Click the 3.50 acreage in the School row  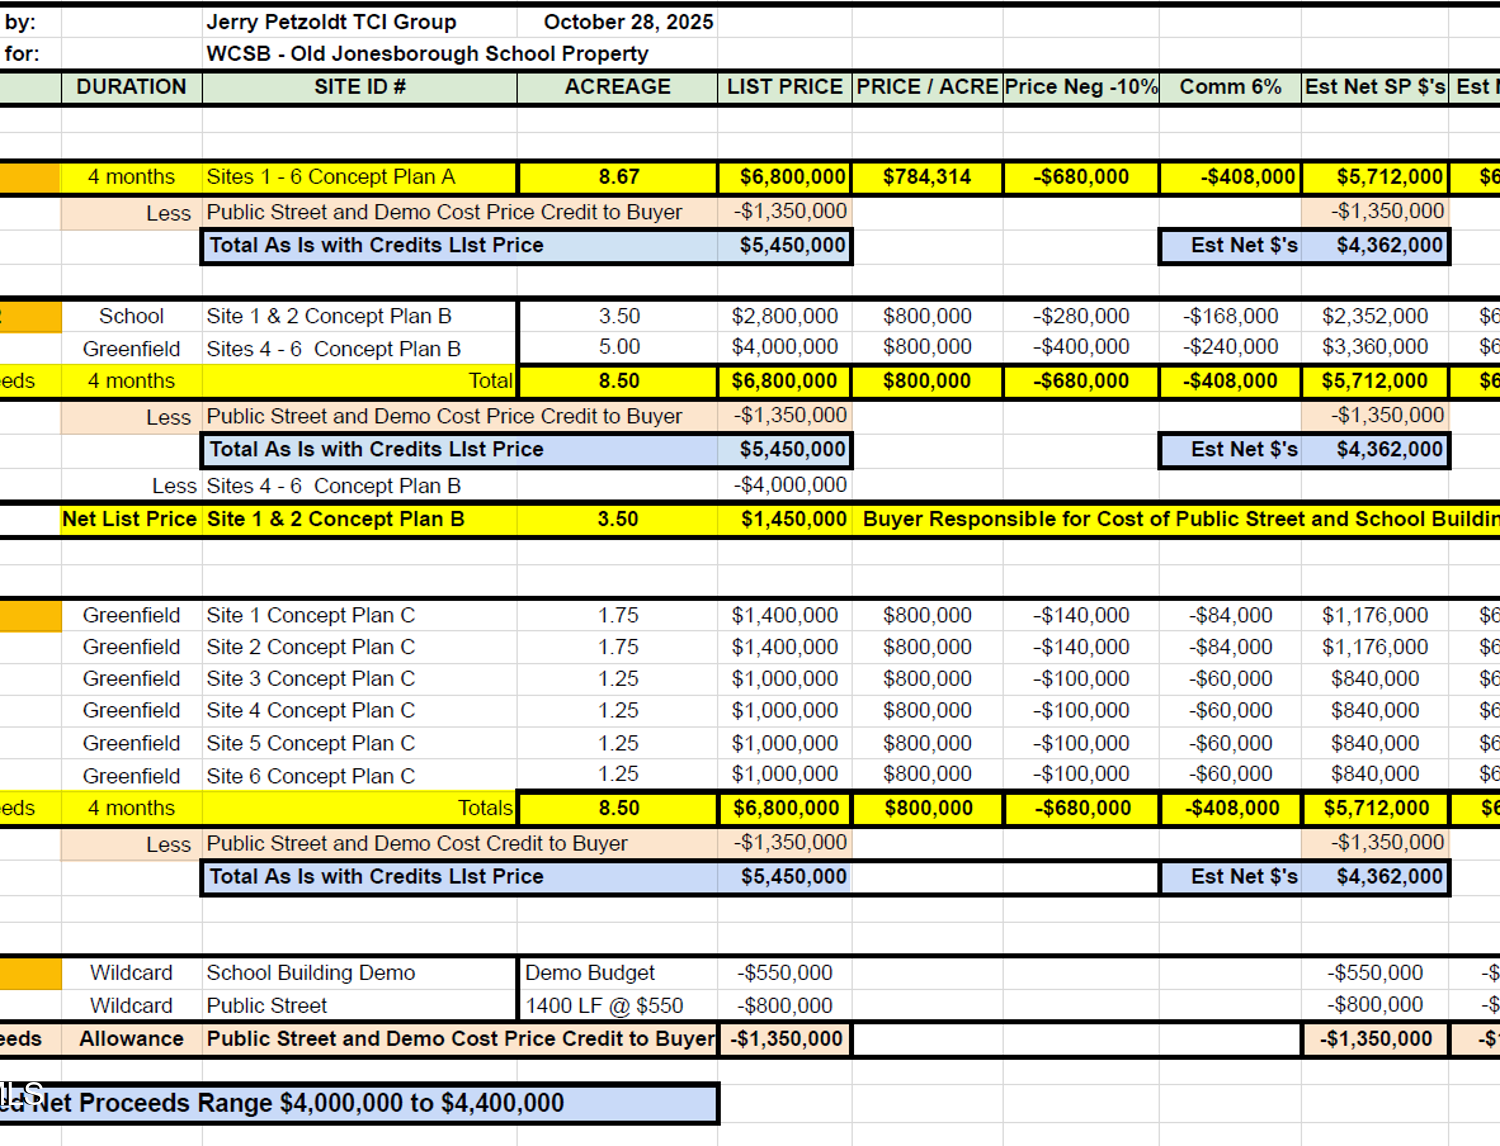[618, 316]
